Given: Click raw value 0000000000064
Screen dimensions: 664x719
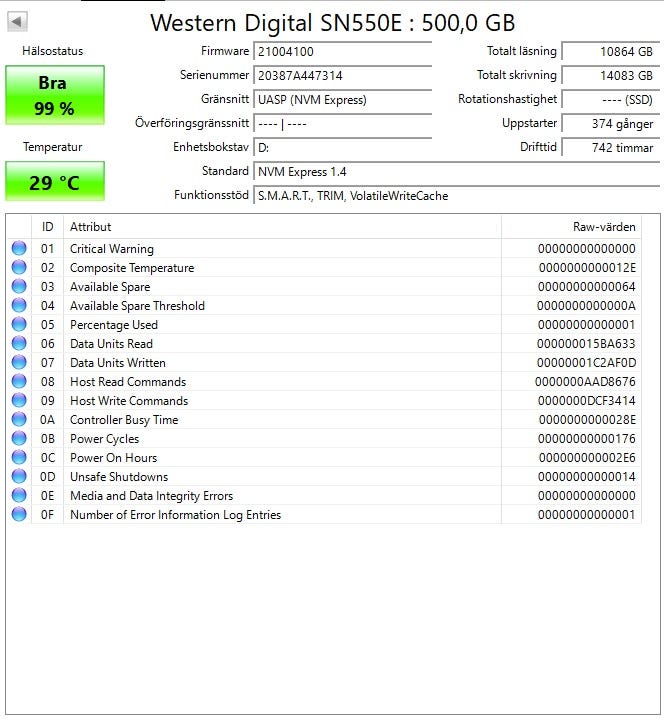Looking at the screenshot, I should (587, 287).
